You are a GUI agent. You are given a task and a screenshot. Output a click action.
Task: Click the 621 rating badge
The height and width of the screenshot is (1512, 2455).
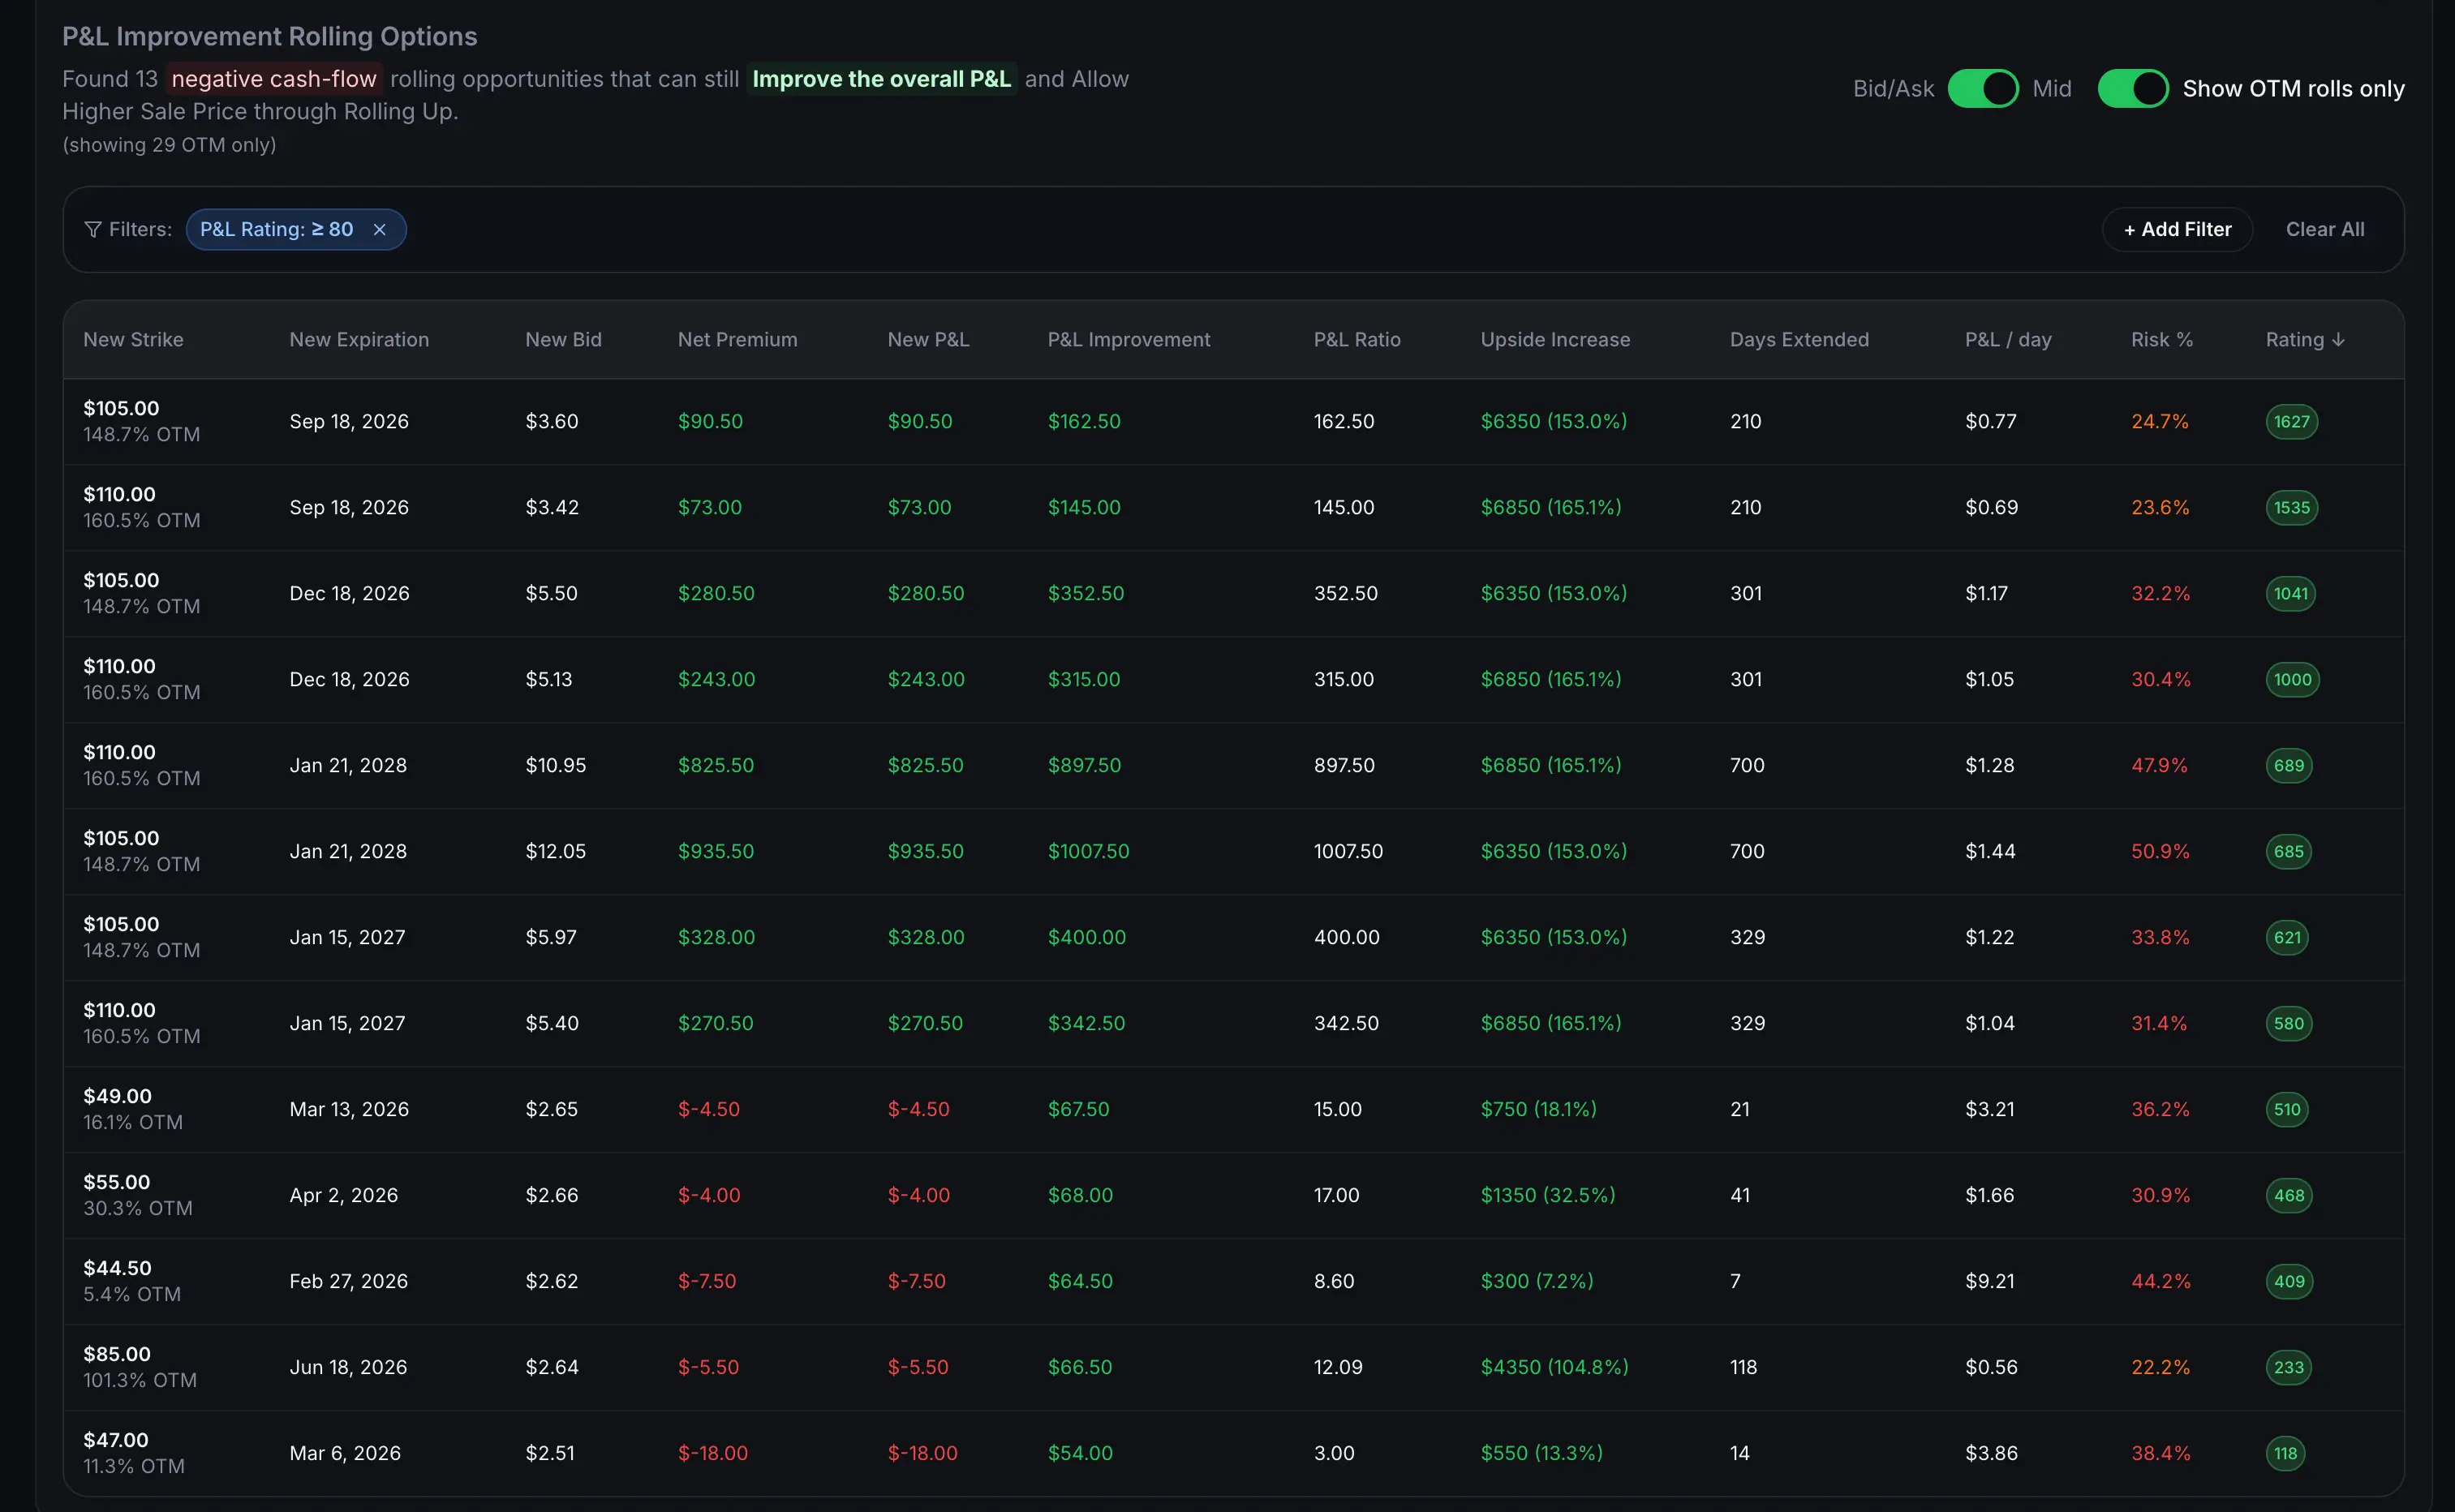[2287, 938]
